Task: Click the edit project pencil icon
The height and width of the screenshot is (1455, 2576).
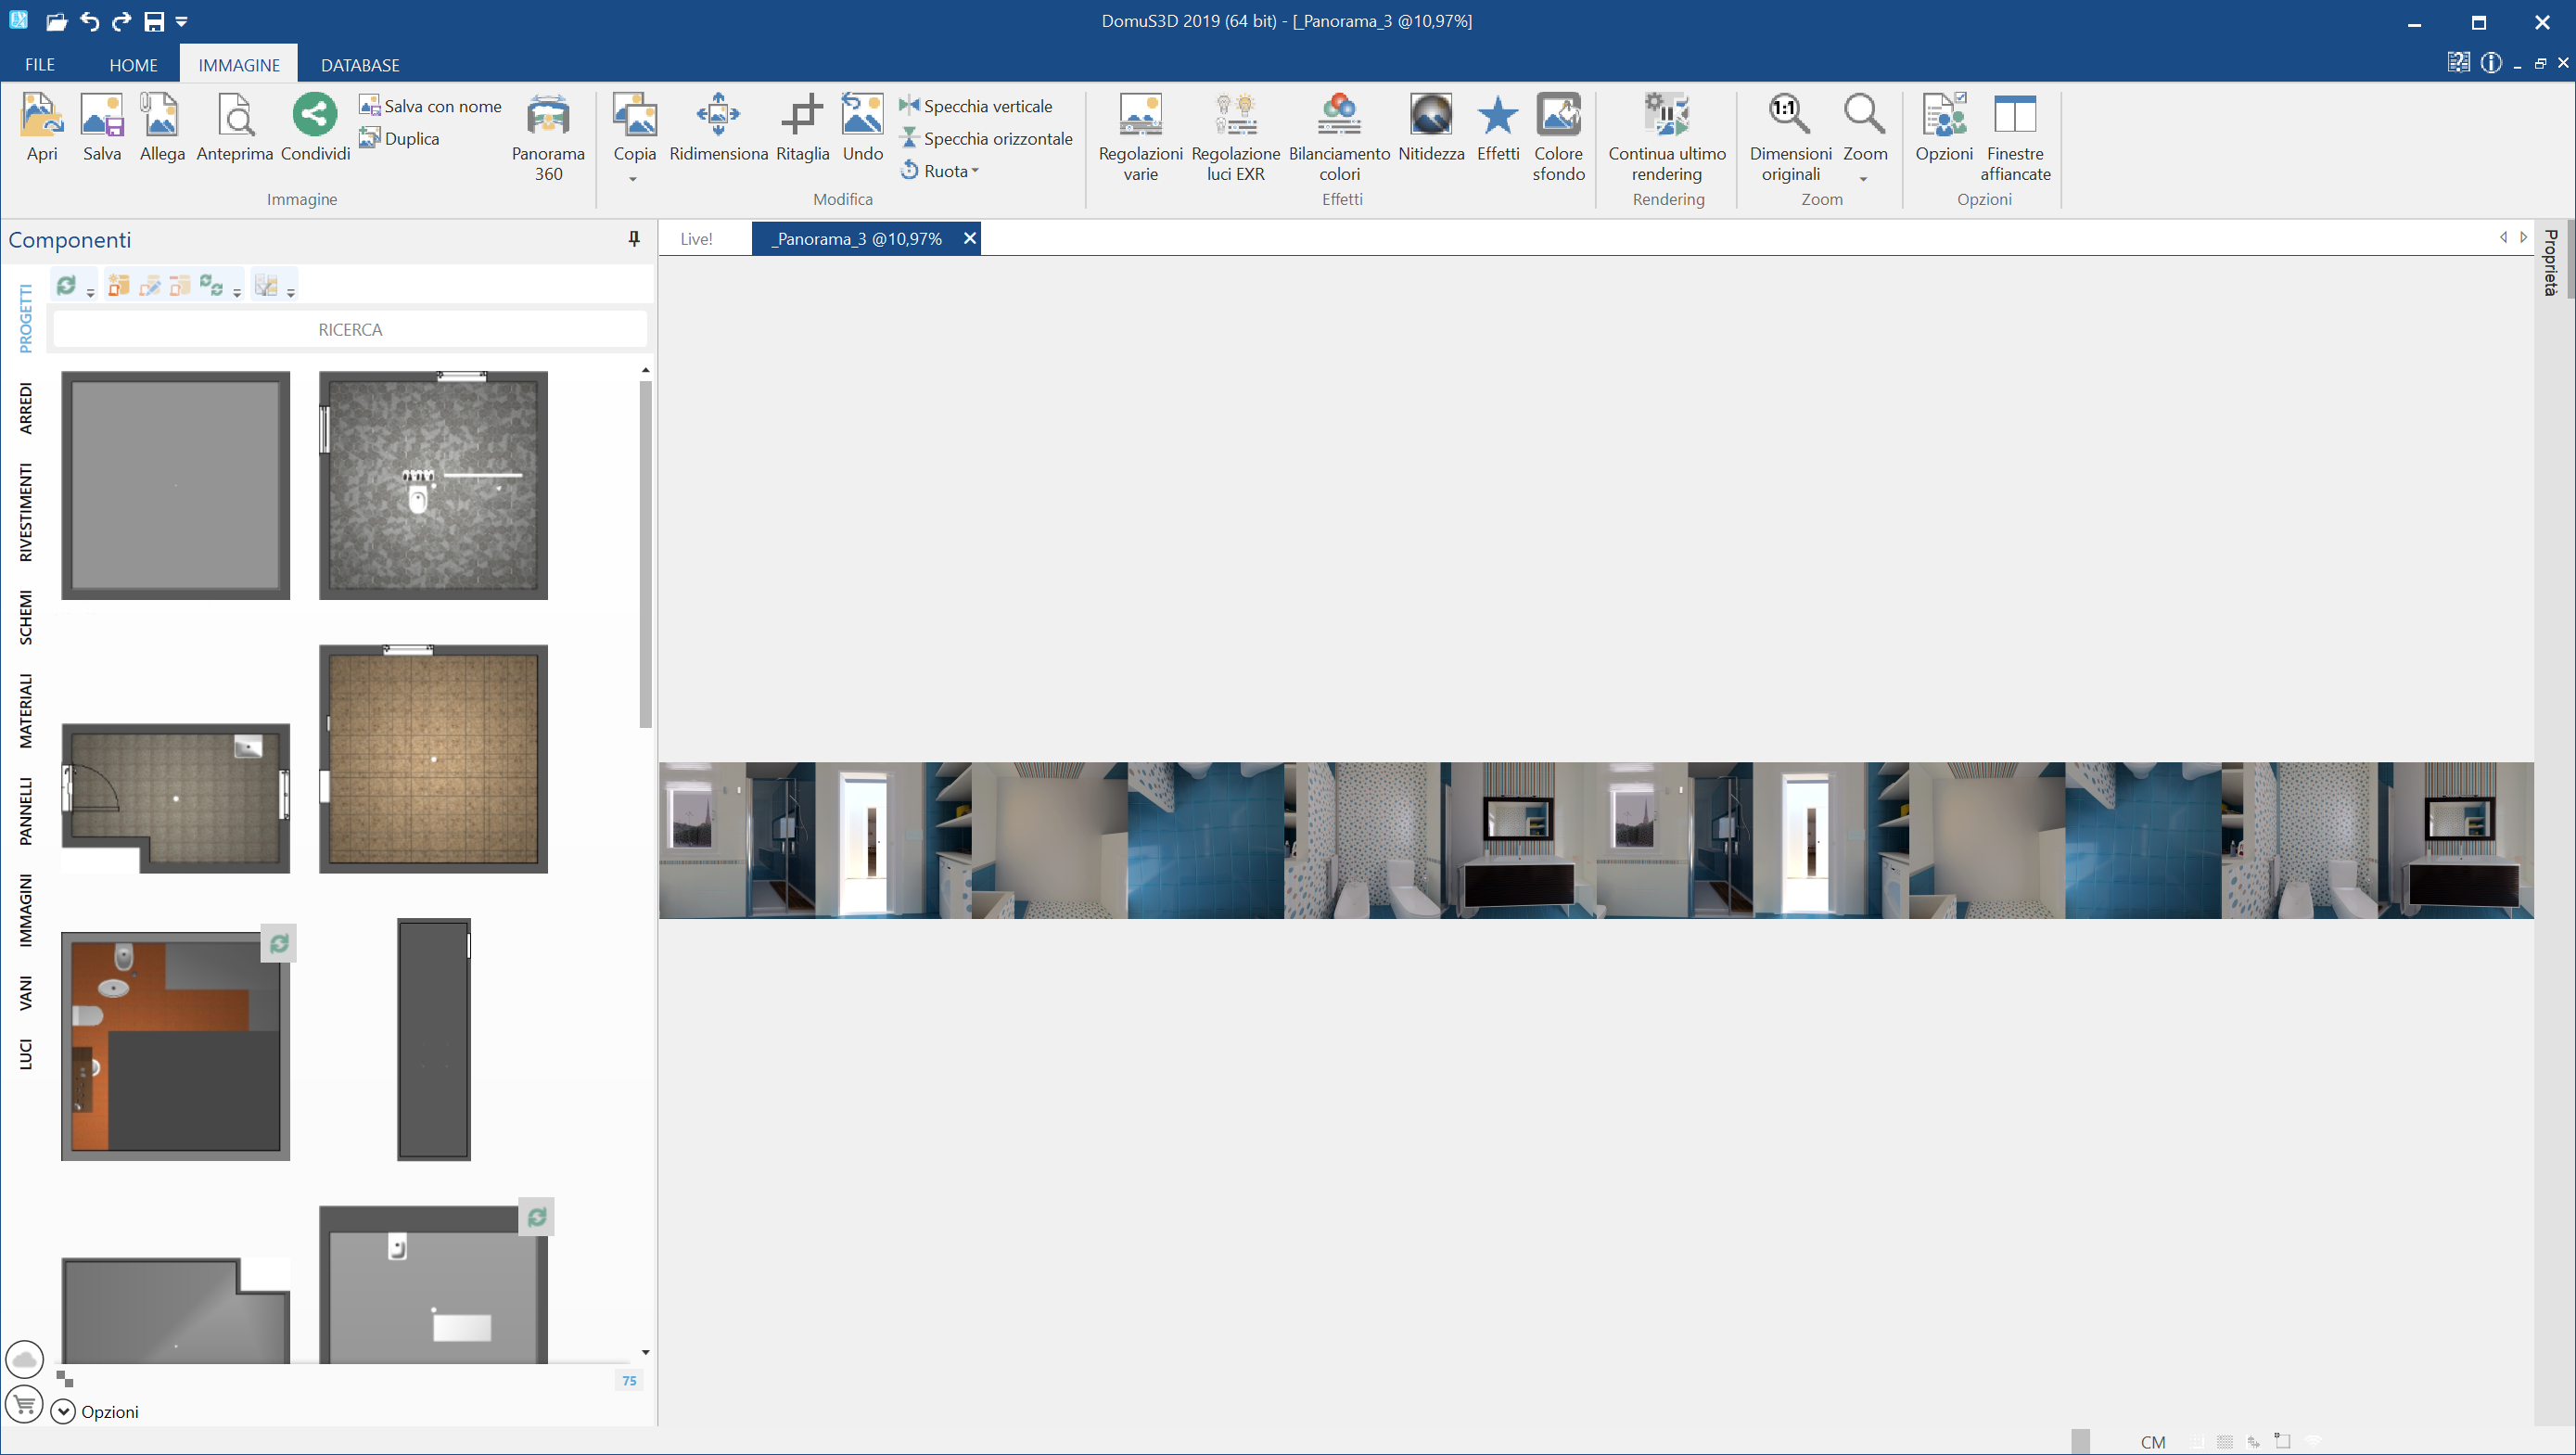Action: pyautogui.click(x=149, y=286)
